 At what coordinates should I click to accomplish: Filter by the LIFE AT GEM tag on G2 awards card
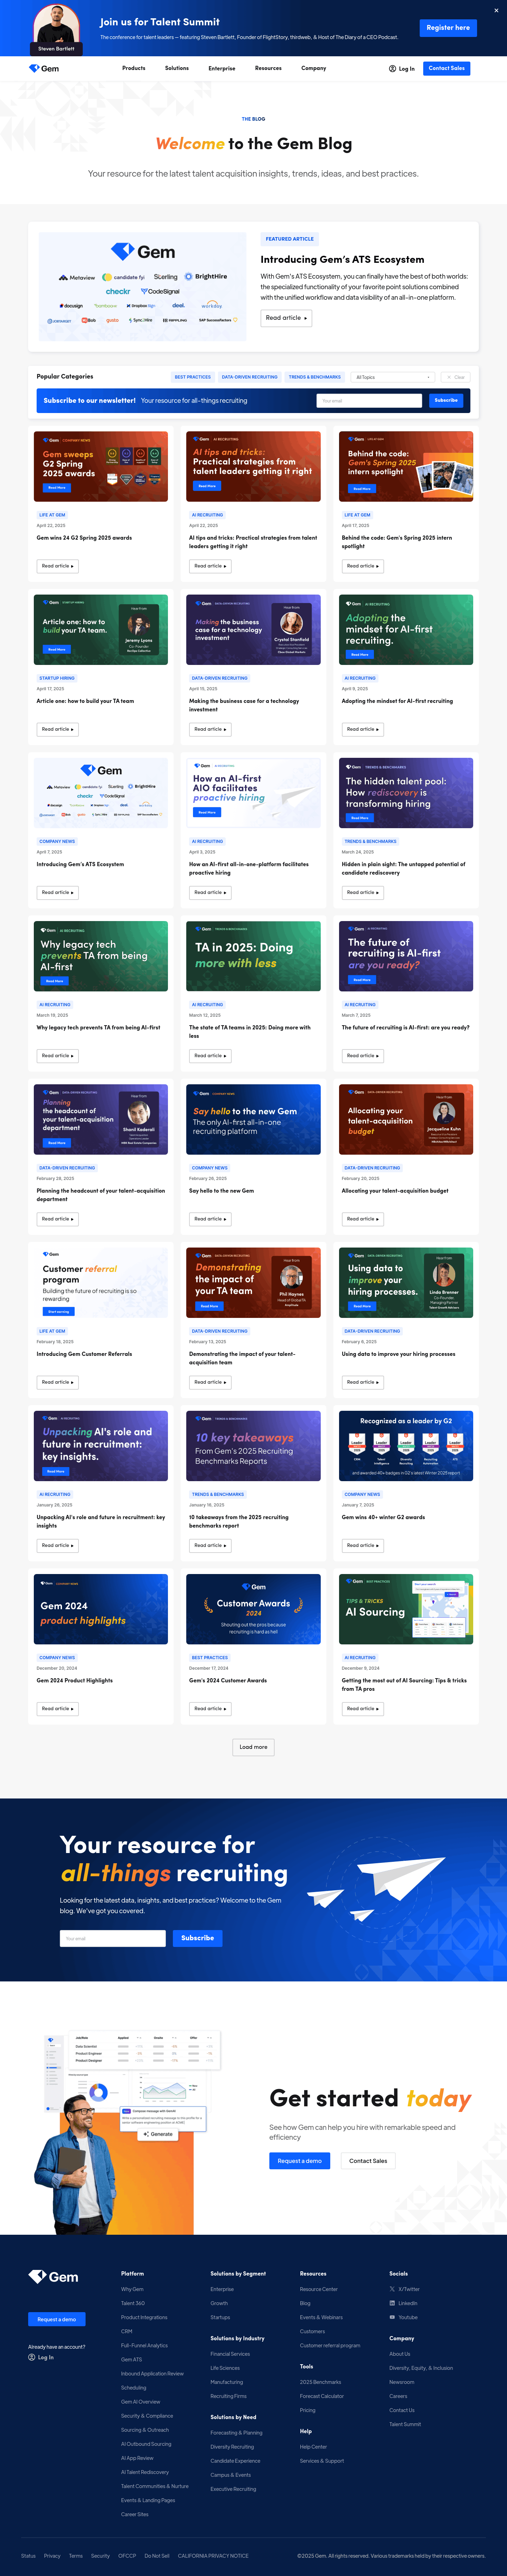(x=52, y=515)
